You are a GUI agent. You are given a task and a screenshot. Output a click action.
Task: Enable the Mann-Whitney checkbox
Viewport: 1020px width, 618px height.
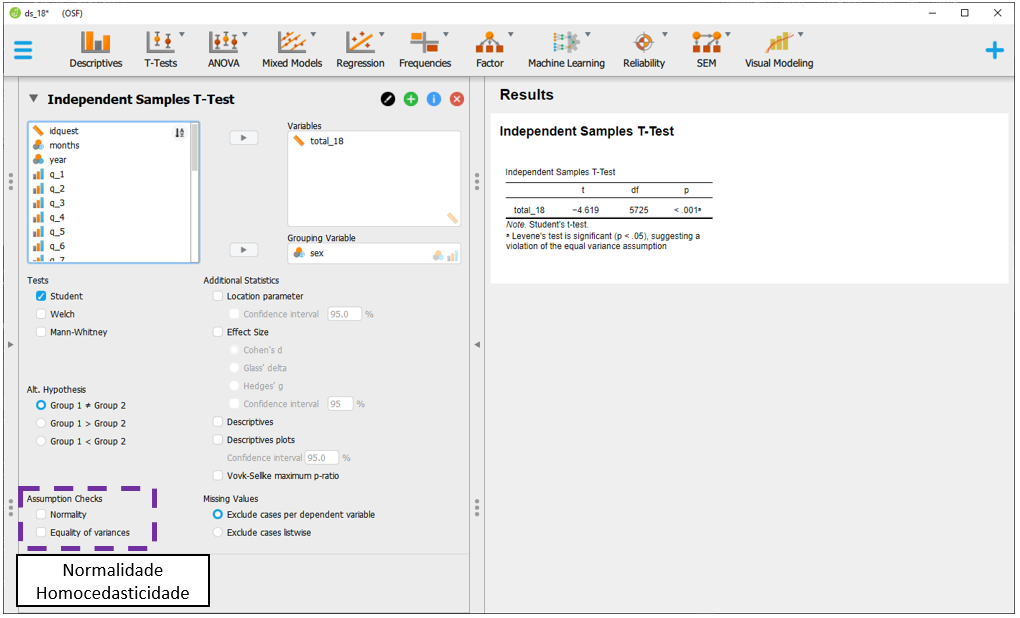coord(41,332)
